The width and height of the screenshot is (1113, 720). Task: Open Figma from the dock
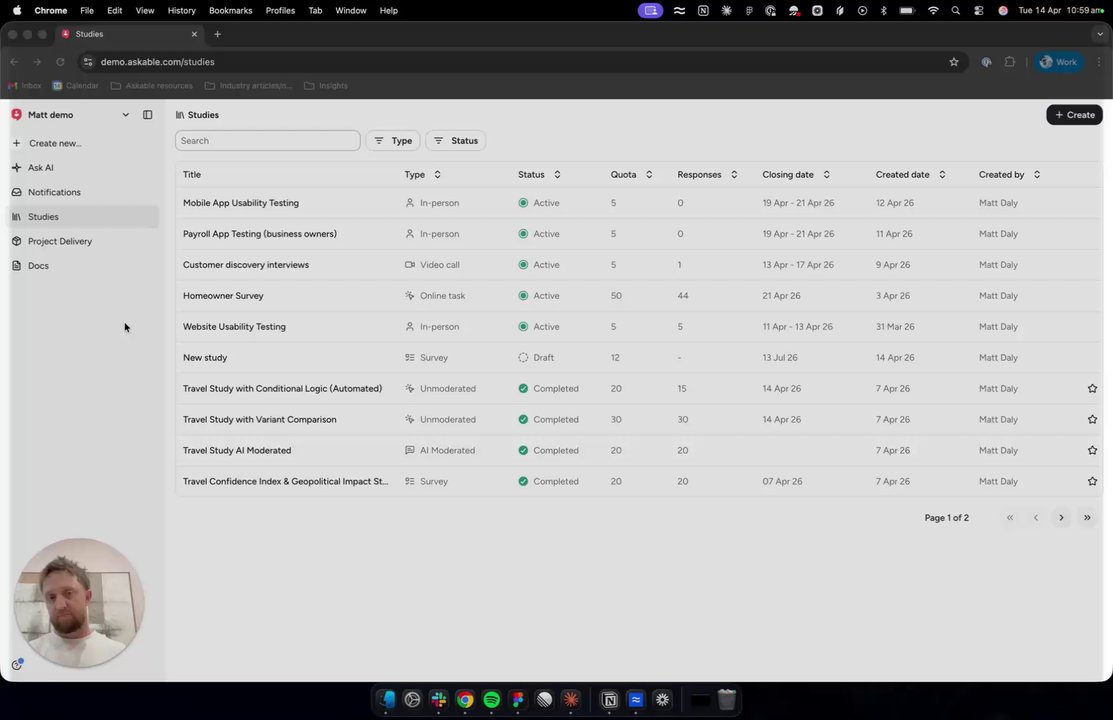click(x=517, y=700)
